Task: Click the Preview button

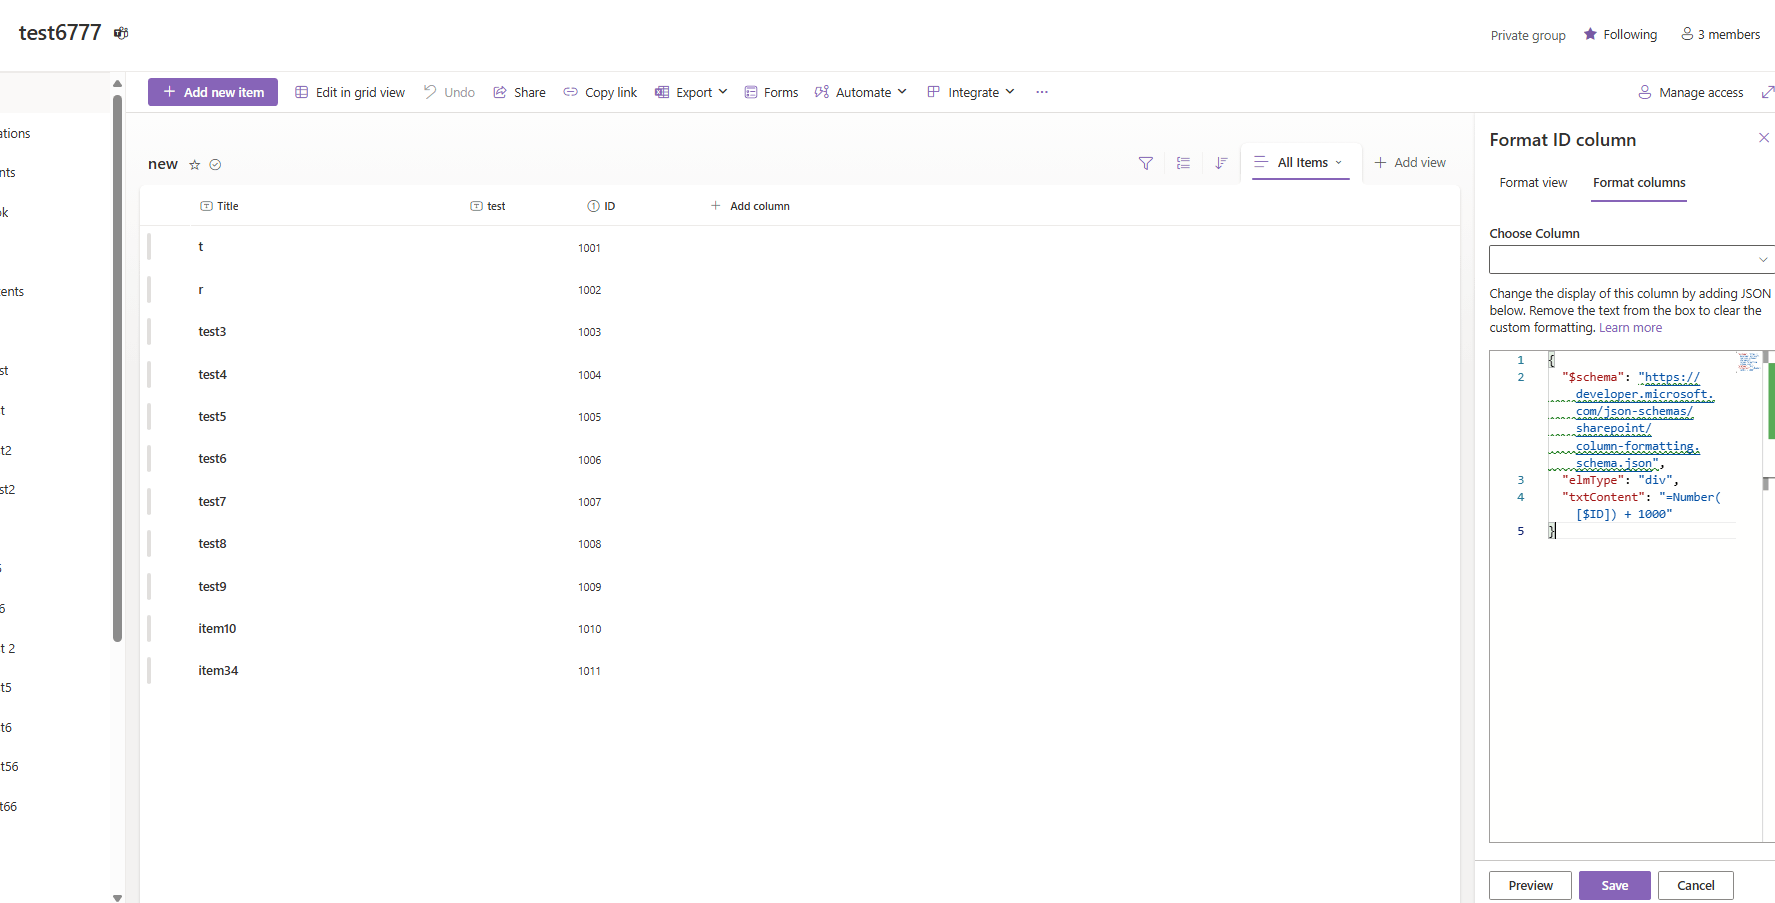Action: point(1531,885)
